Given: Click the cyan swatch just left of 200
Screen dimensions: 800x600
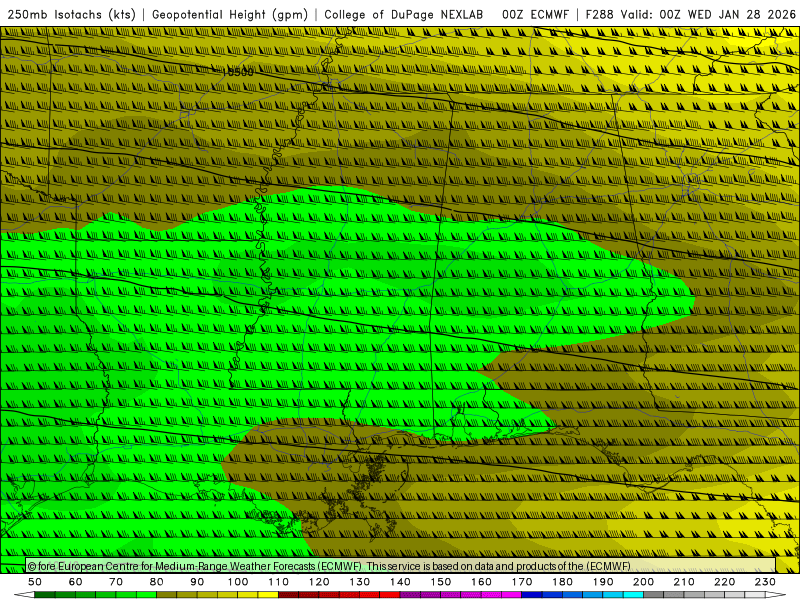Looking at the screenshot, I should click(633, 595).
